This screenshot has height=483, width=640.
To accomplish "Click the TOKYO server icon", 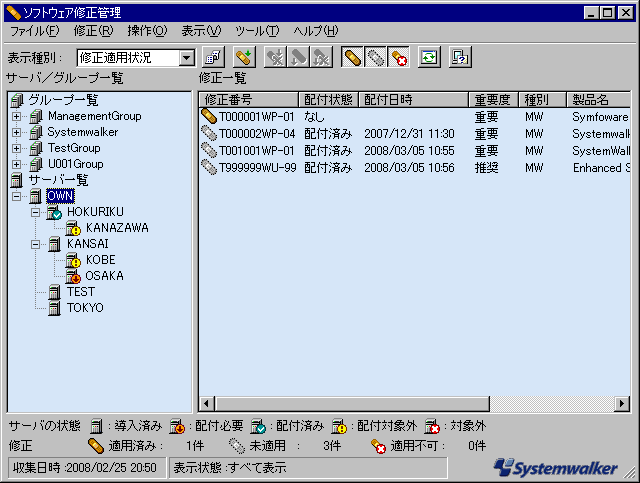I will tap(54, 308).
